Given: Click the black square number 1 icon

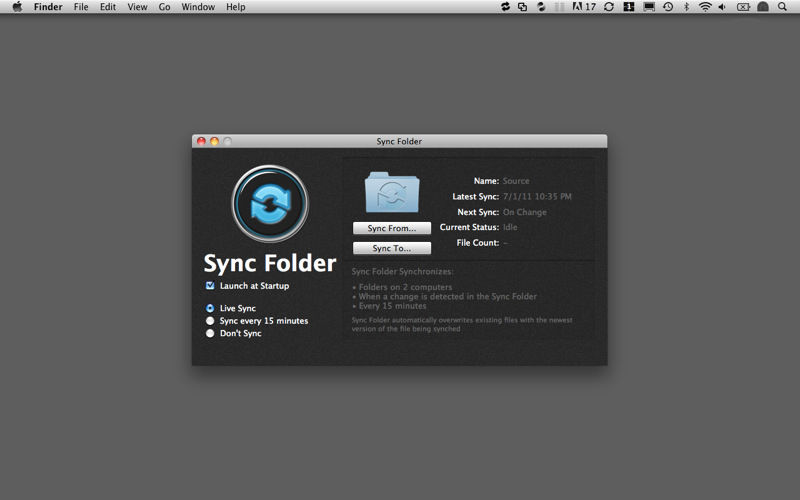Looking at the screenshot, I should [629, 7].
